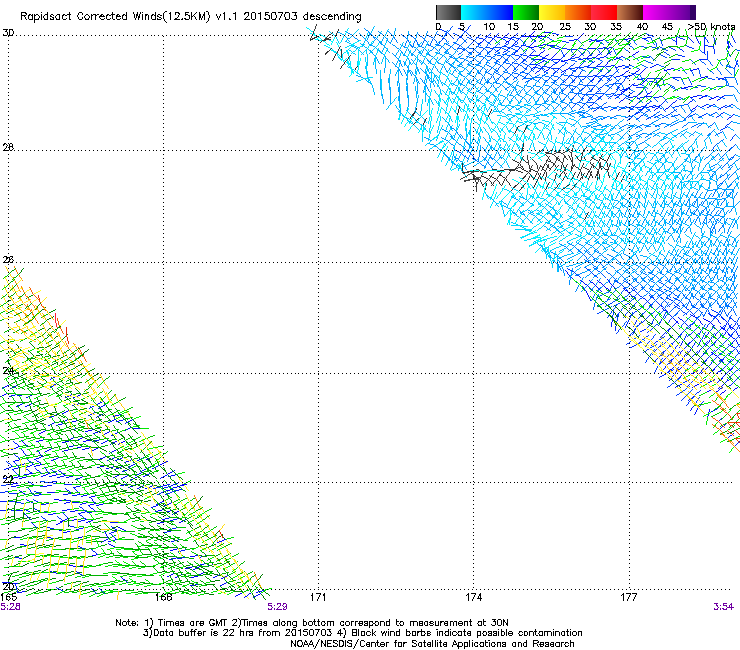Click the 'Rapidscat Corrected Winds(12.5KM)' title text
This screenshot has height=650, width=740.
(115, 17)
